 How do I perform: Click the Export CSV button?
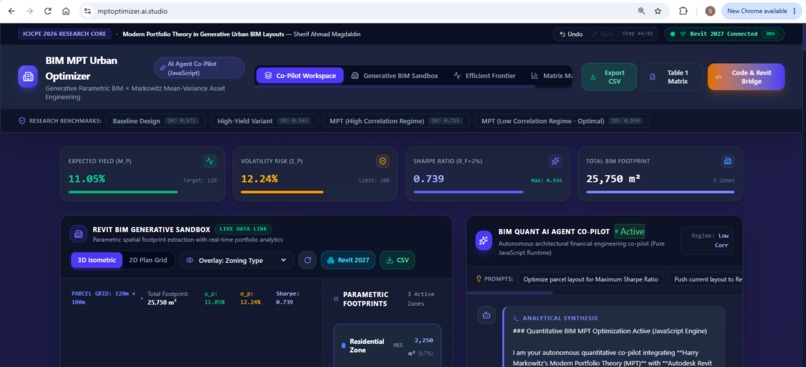click(609, 77)
